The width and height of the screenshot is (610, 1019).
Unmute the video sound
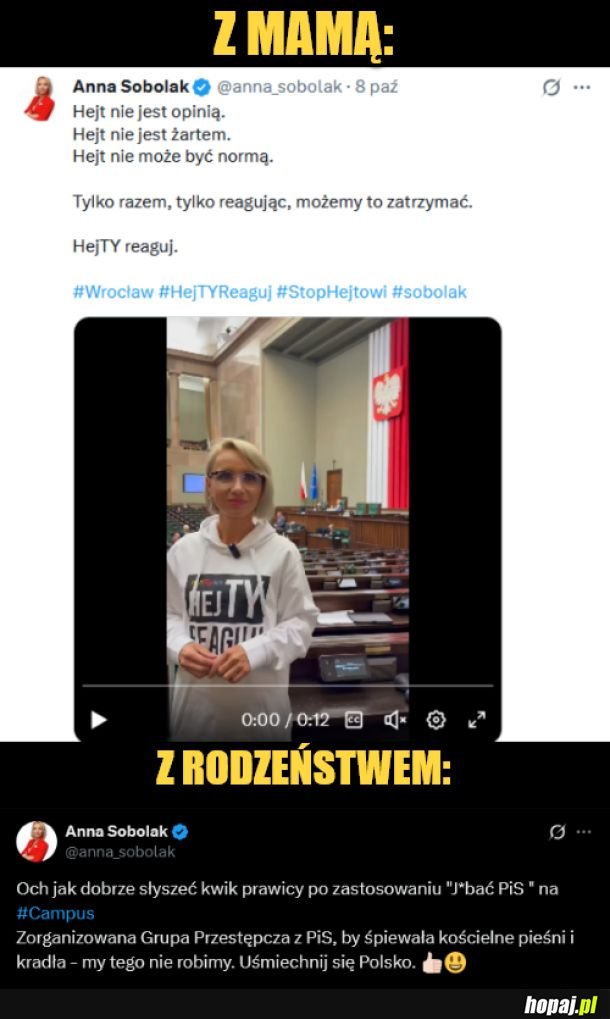(x=395, y=719)
